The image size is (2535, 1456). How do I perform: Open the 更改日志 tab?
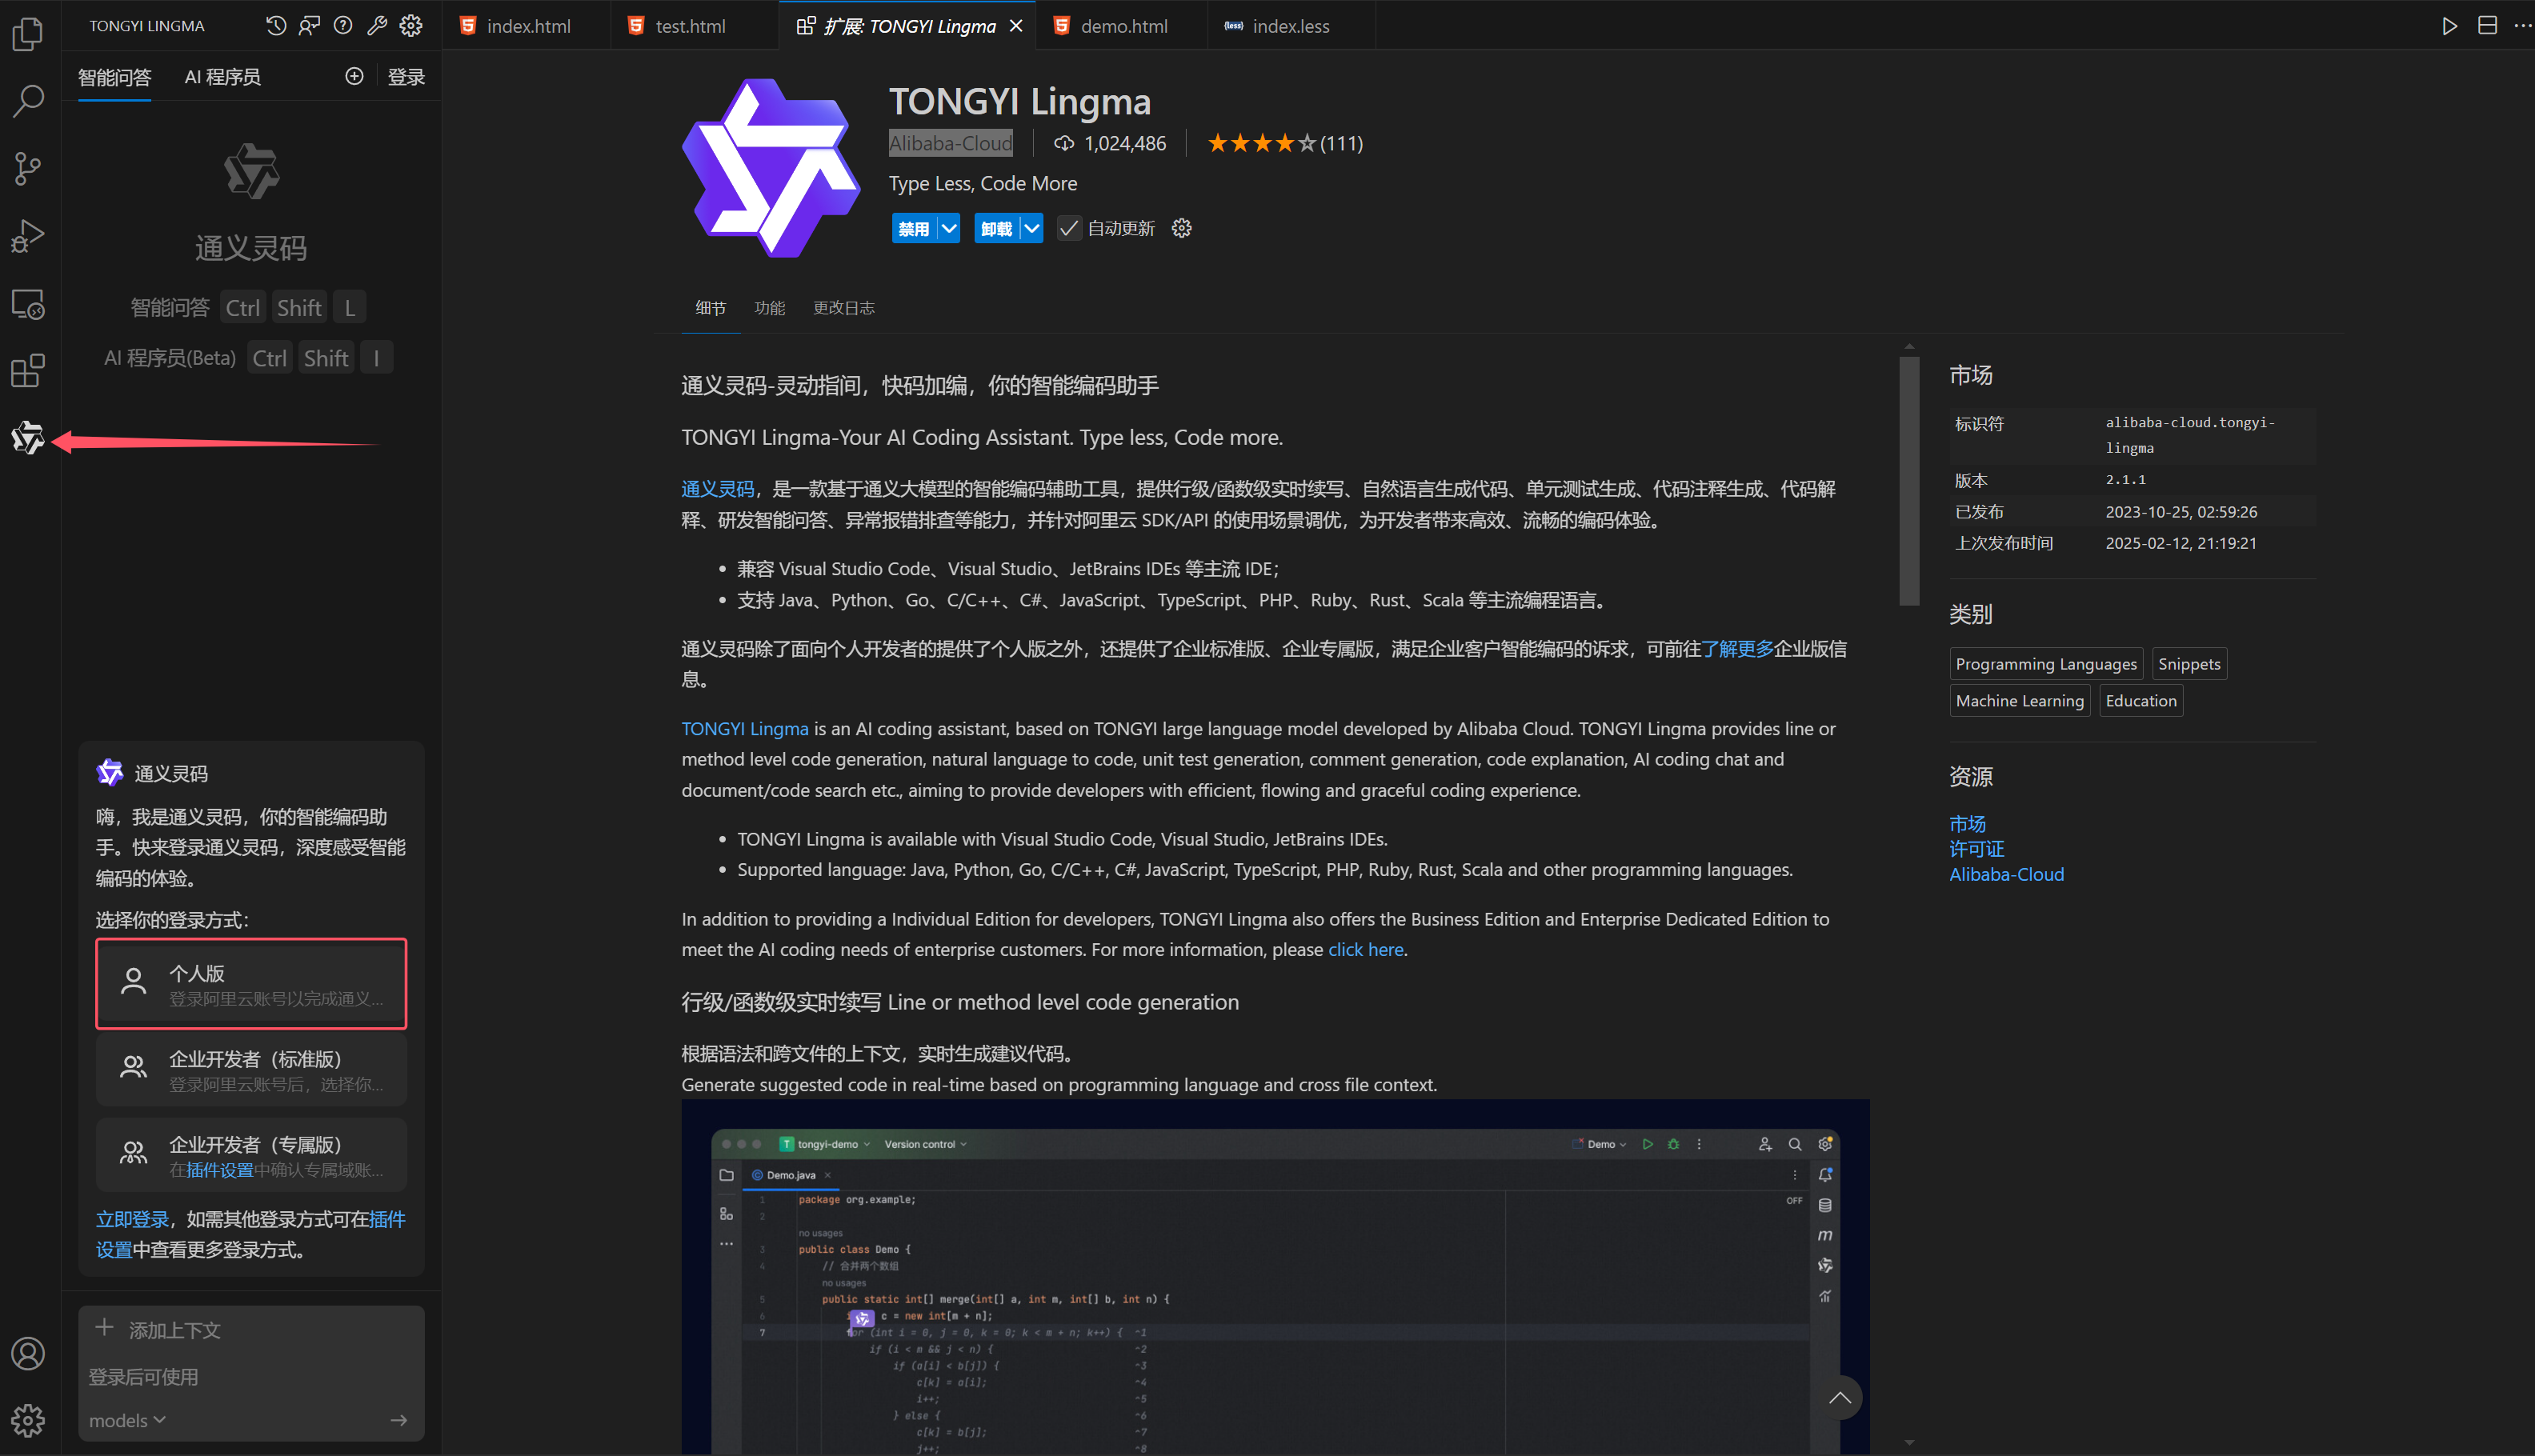pos(843,308)
